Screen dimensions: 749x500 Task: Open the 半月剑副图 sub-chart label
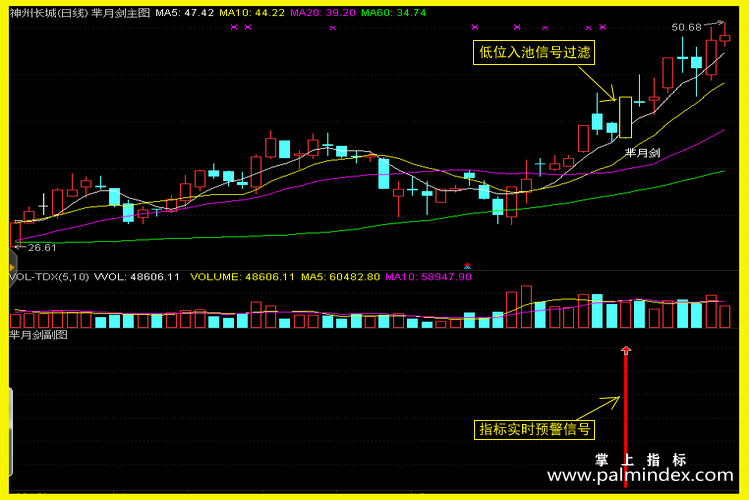pos(39,335)
